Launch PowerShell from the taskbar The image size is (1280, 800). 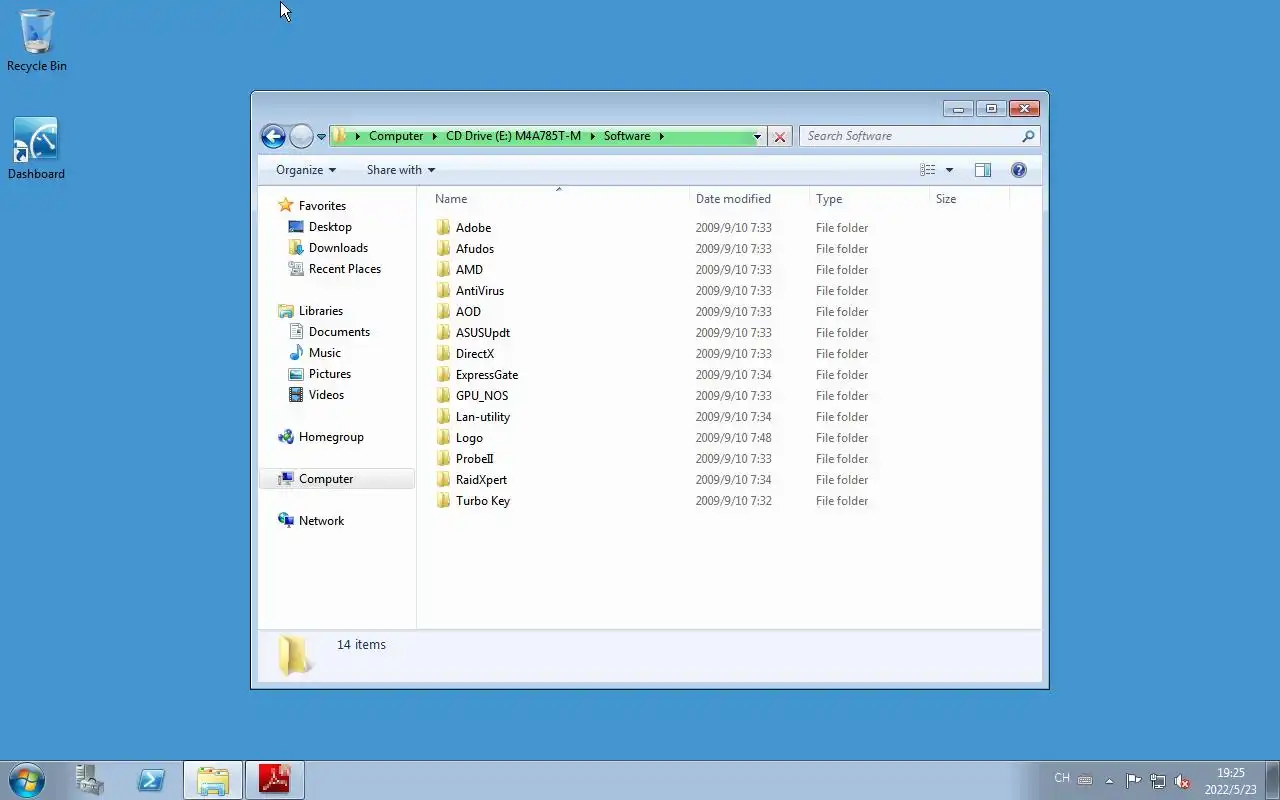[x=151, y=780]
